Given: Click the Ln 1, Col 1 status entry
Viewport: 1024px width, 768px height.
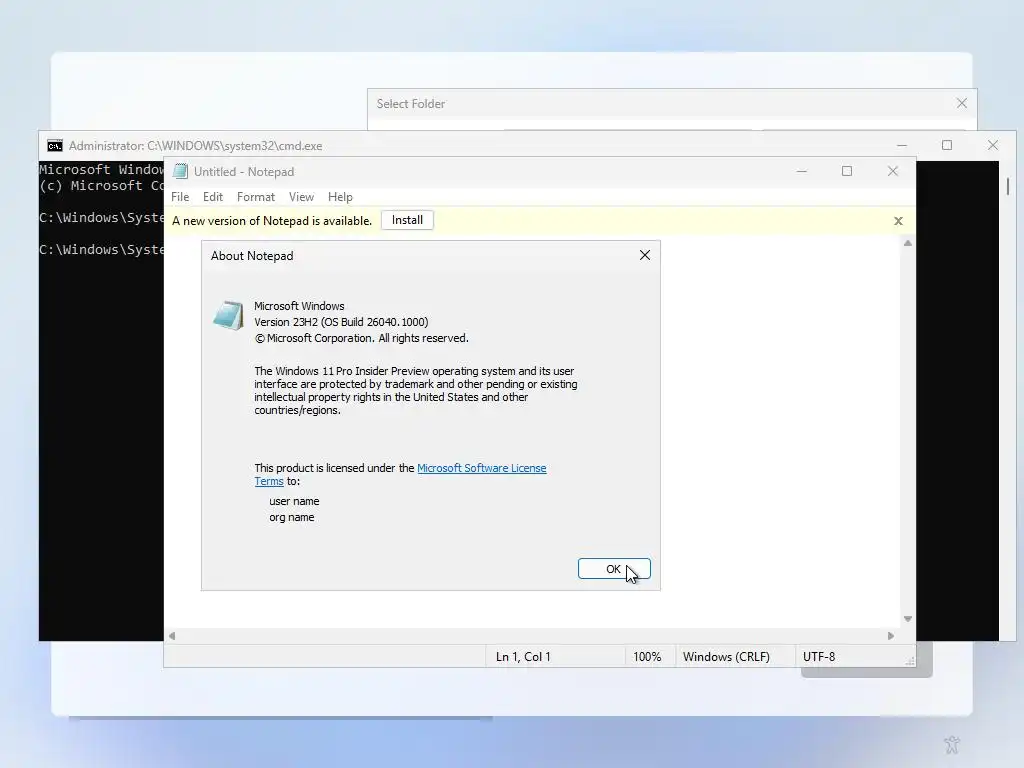Looking at the screenshot, I should (x=523, y=657).
